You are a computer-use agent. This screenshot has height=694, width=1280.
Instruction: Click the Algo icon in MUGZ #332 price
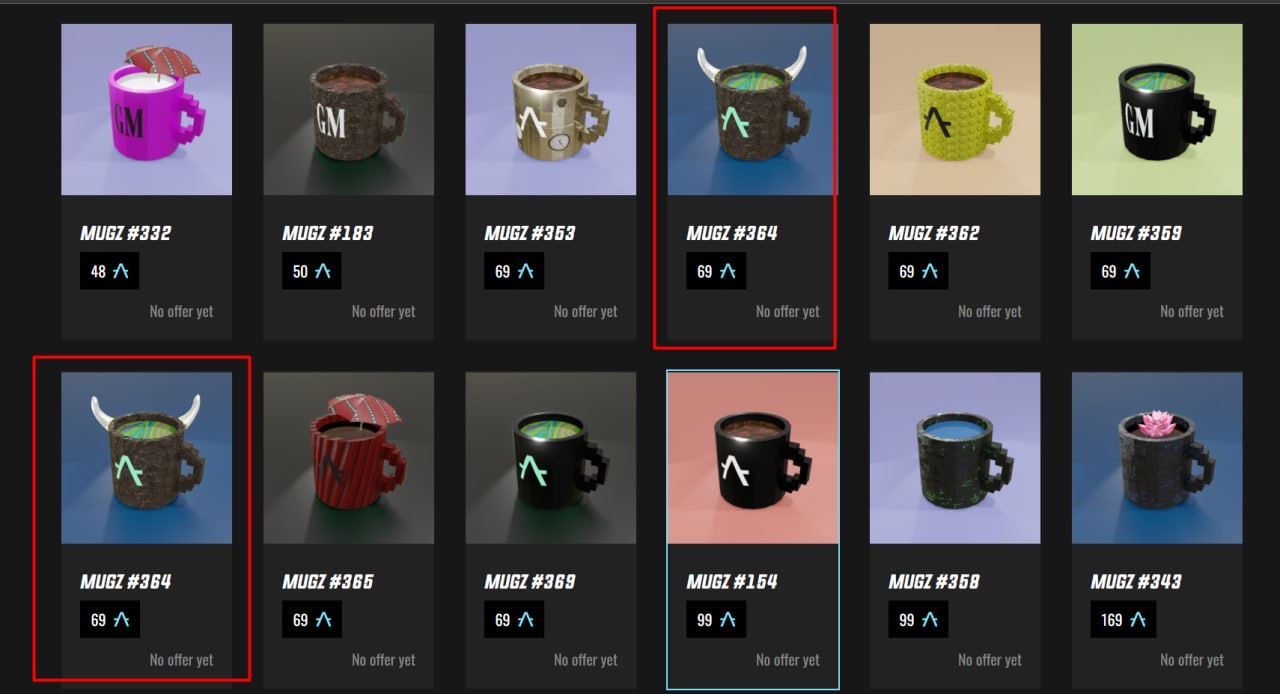(121, 271)
